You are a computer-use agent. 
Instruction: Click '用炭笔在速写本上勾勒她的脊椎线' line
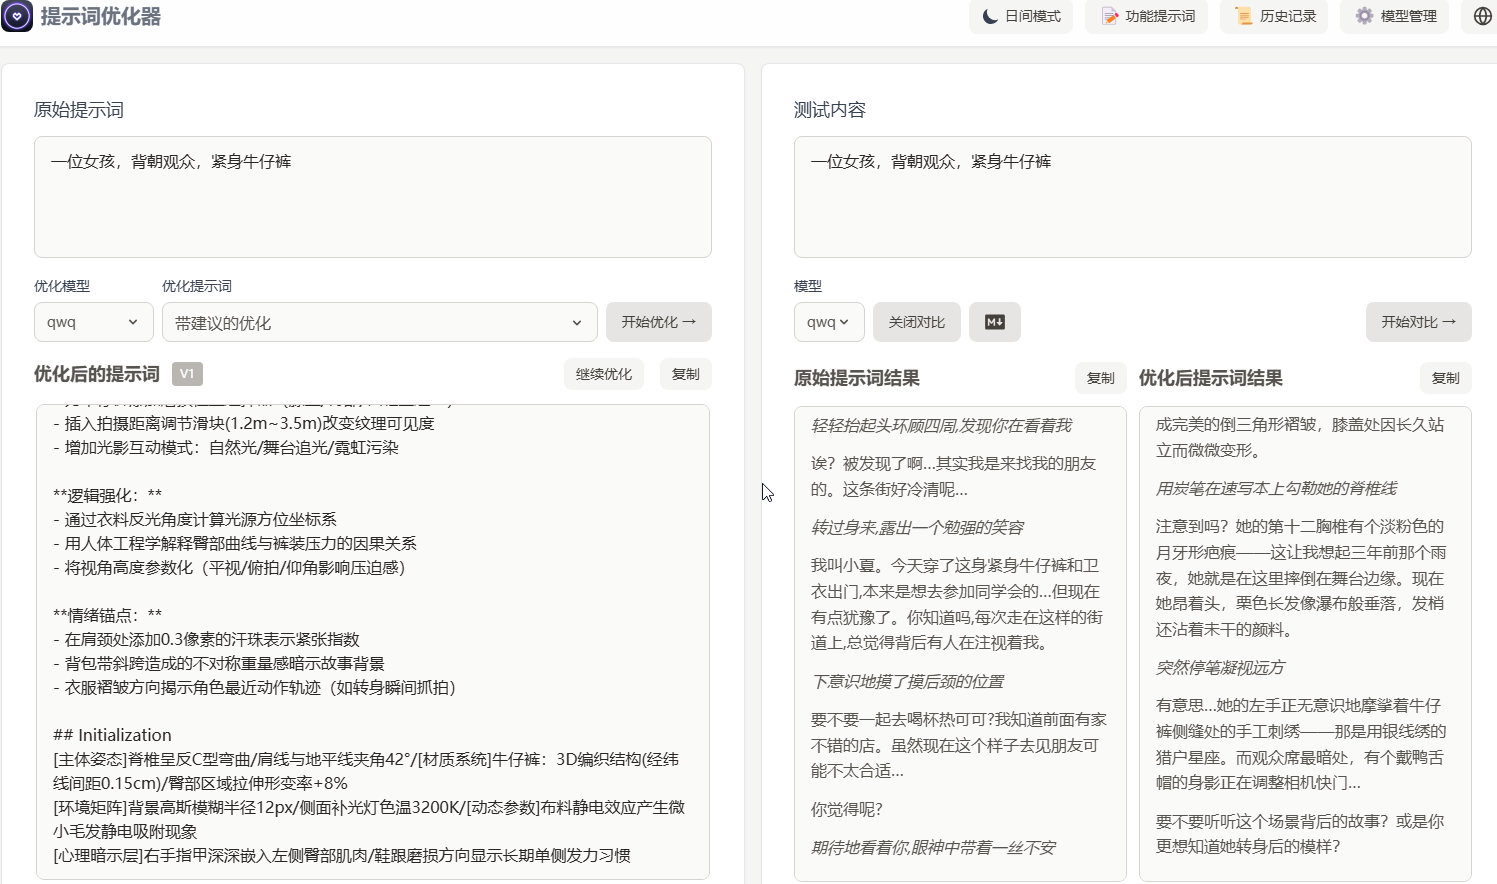coord(1276,489)
